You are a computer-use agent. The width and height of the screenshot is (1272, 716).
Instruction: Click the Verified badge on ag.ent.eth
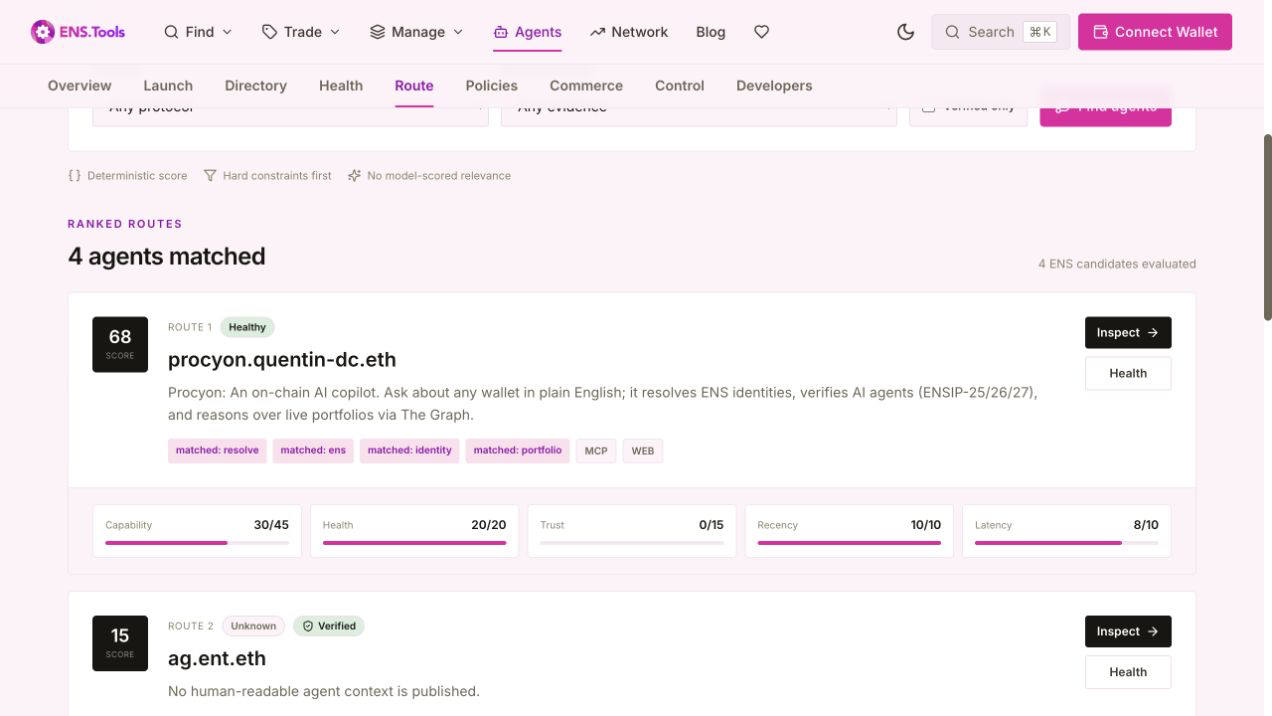click(x=329, y=626)
